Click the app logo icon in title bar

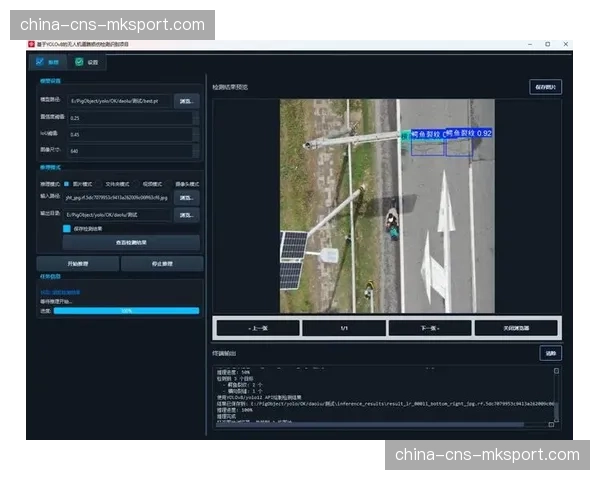[x=31, y=44]
